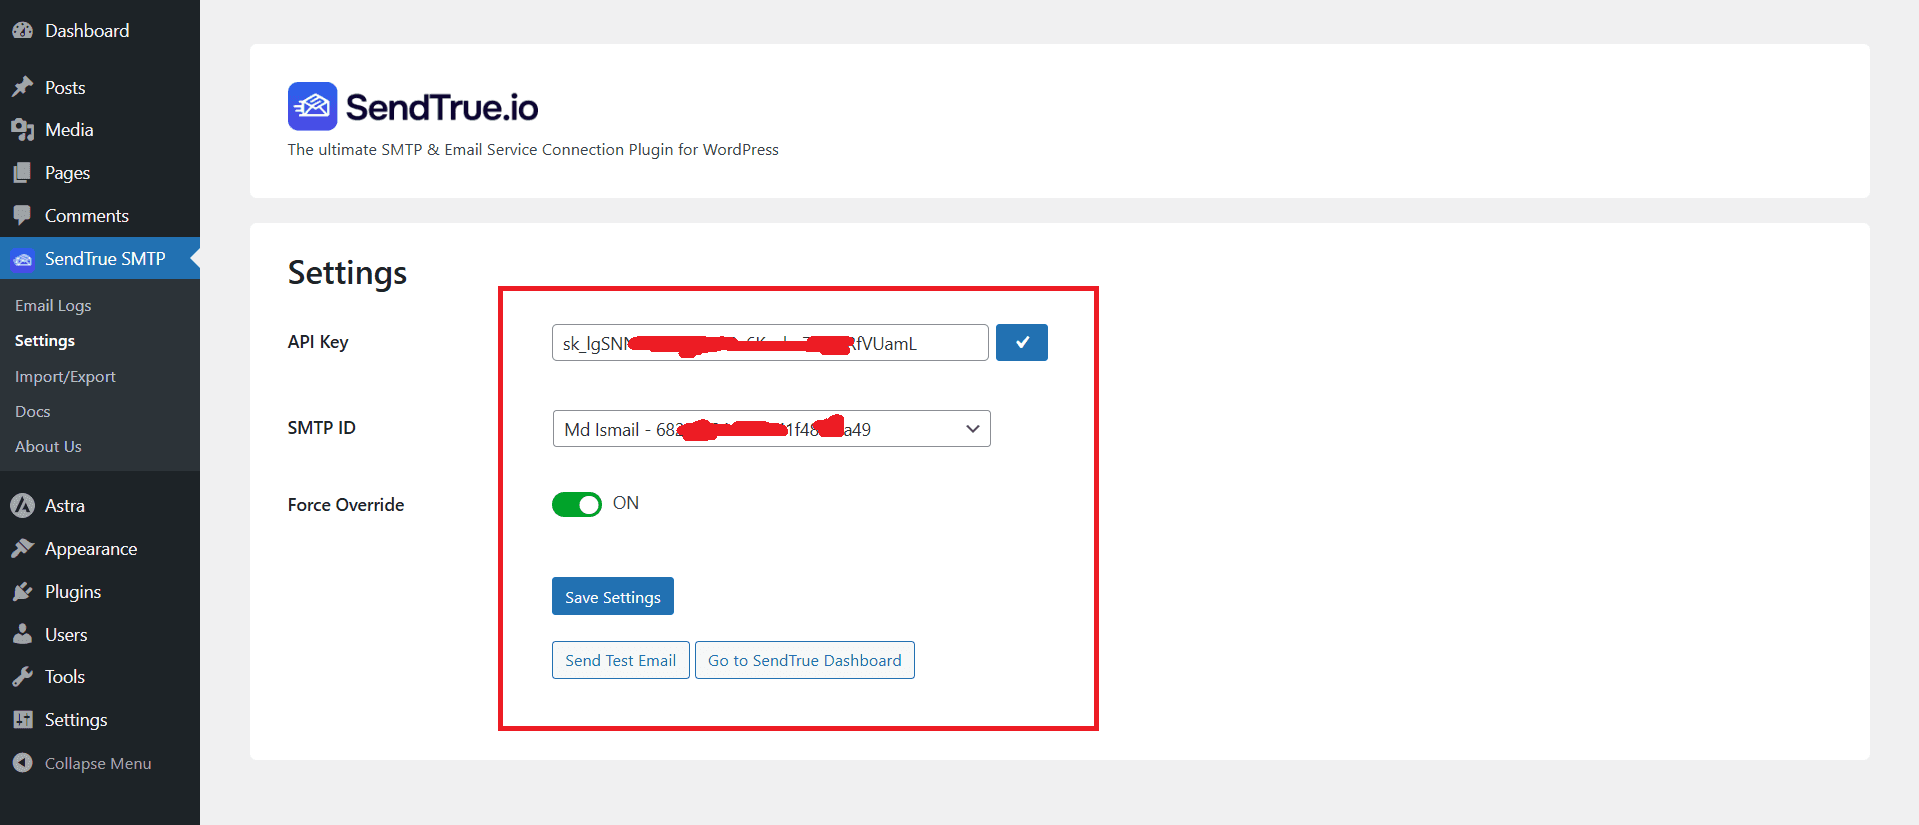The width and height of the screenshot is (1919, 825).
Task: Click the Appearance paintbrush icon
Action: click(22, 549)
